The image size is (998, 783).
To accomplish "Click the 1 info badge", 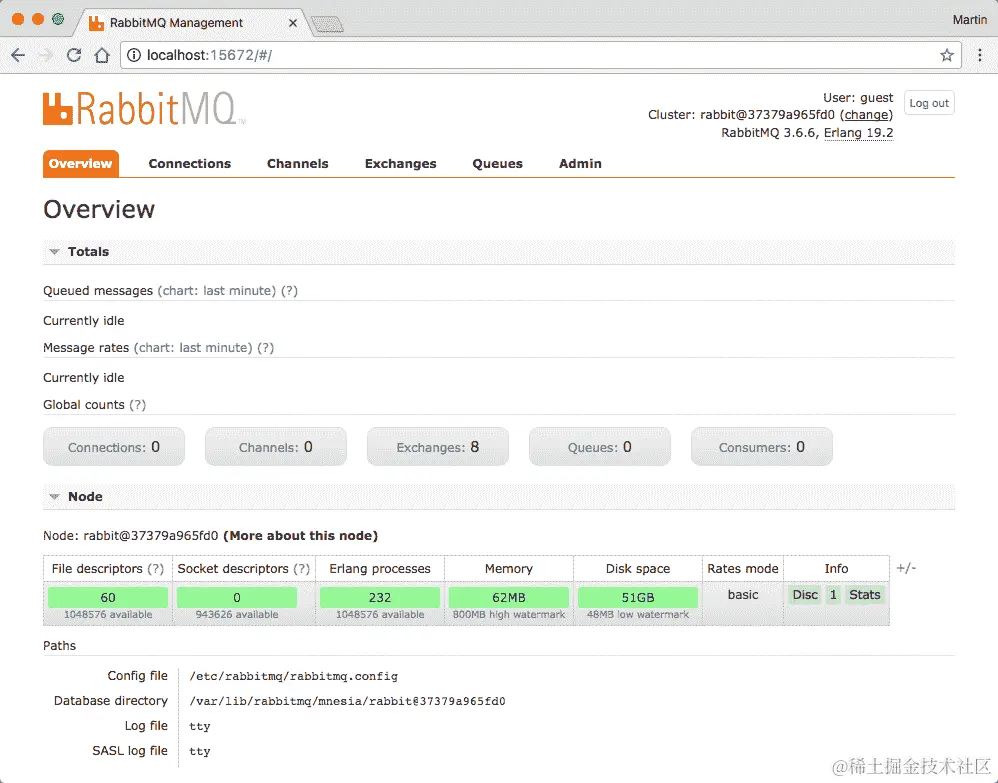I will pyautogui.click(x=833, y=595).
